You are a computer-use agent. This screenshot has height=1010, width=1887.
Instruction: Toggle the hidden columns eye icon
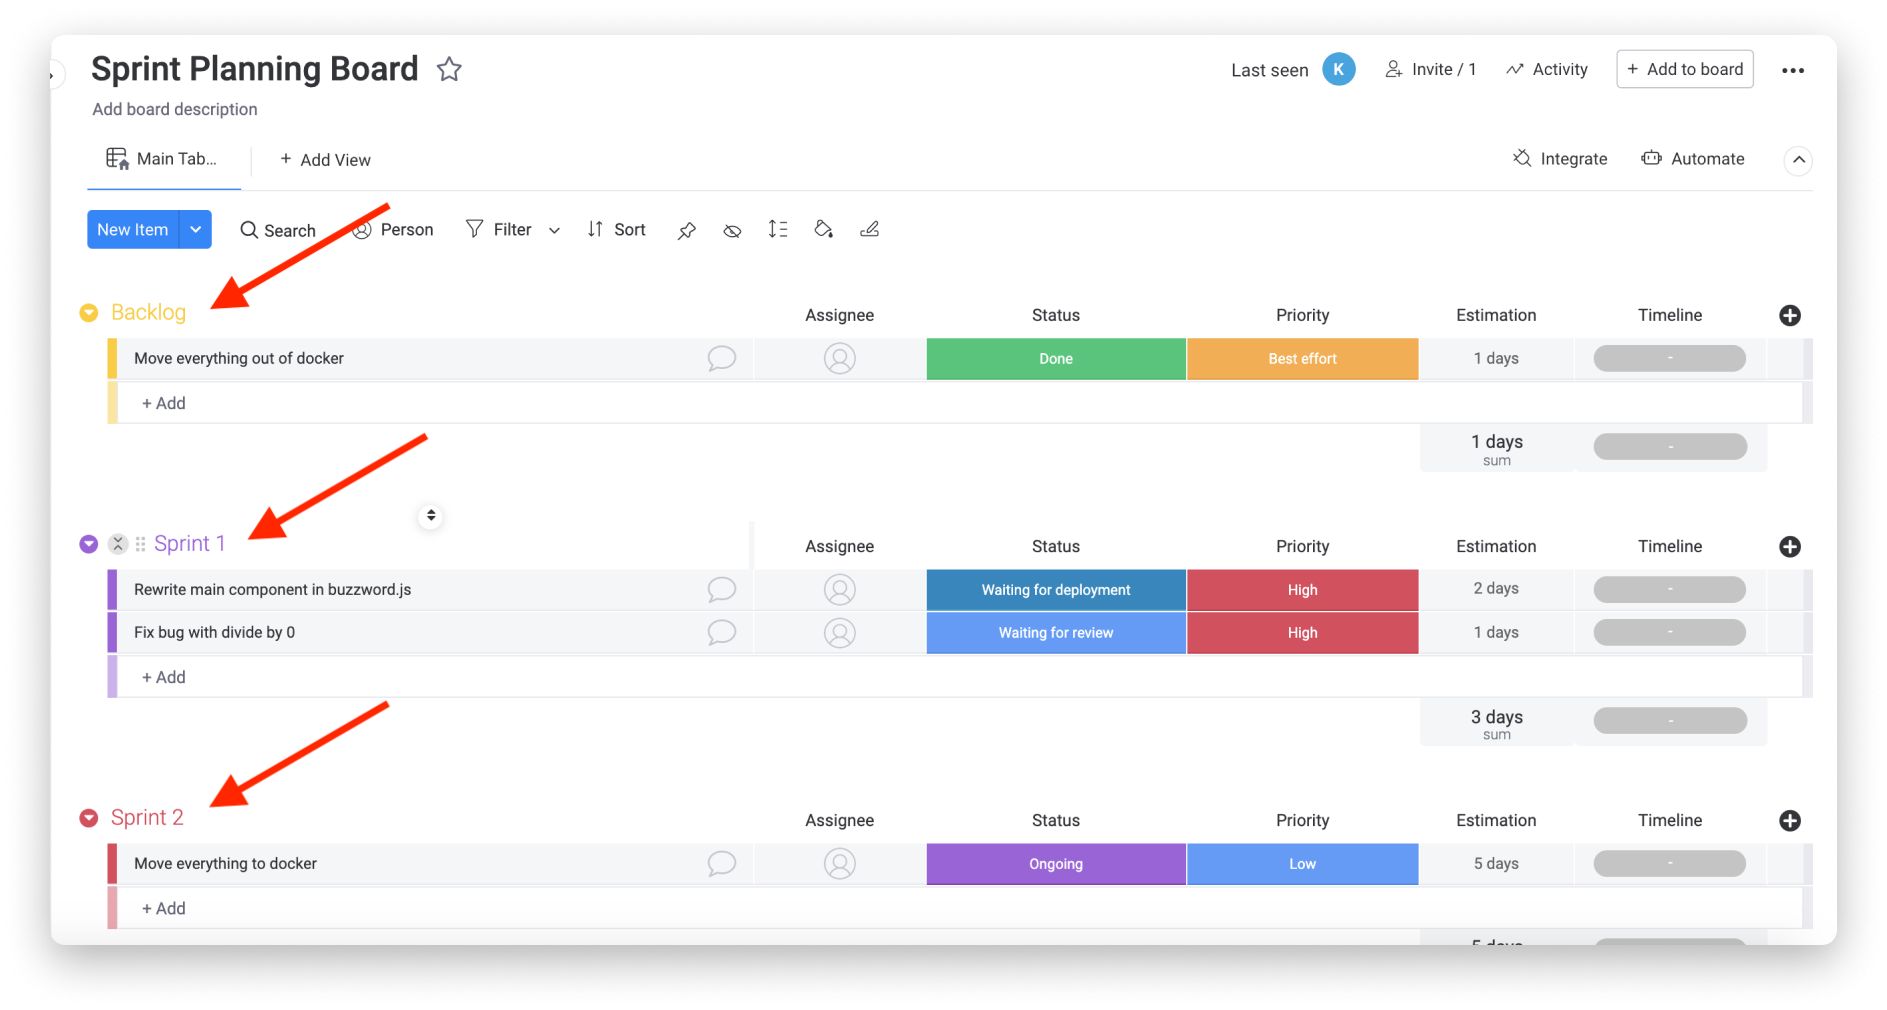coord(732,230)
